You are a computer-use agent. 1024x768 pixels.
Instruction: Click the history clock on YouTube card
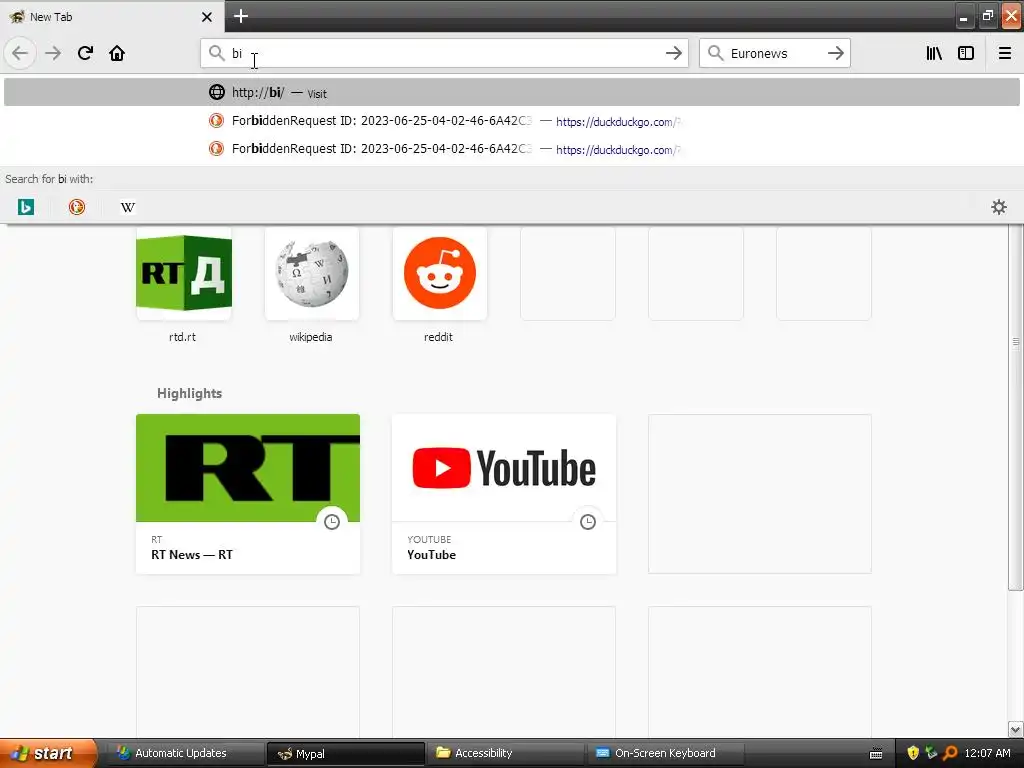[x=588, y=522]
